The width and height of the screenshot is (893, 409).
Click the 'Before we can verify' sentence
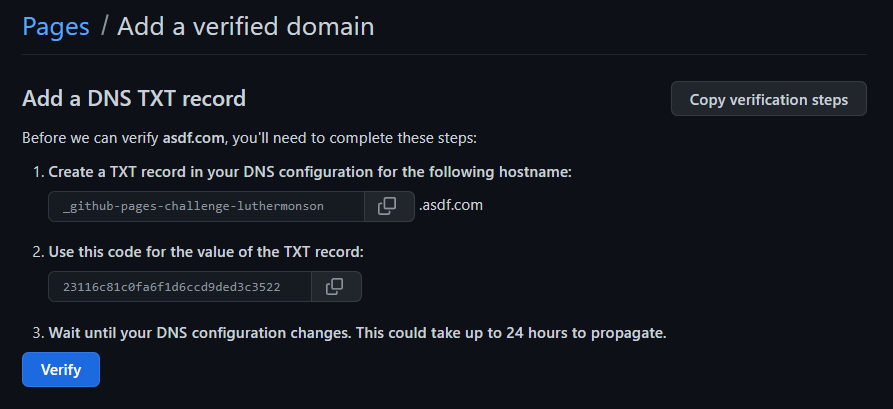click(x=249, y=138)
